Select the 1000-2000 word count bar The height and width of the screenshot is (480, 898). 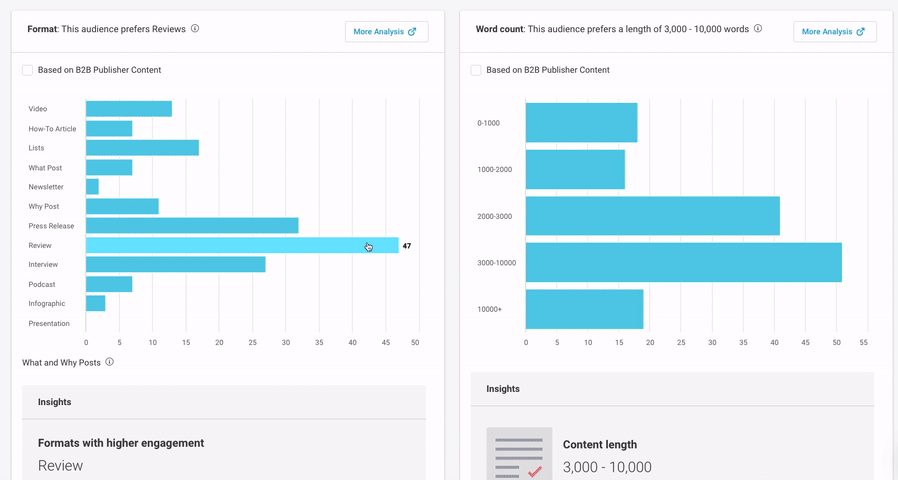click(575, 170)
